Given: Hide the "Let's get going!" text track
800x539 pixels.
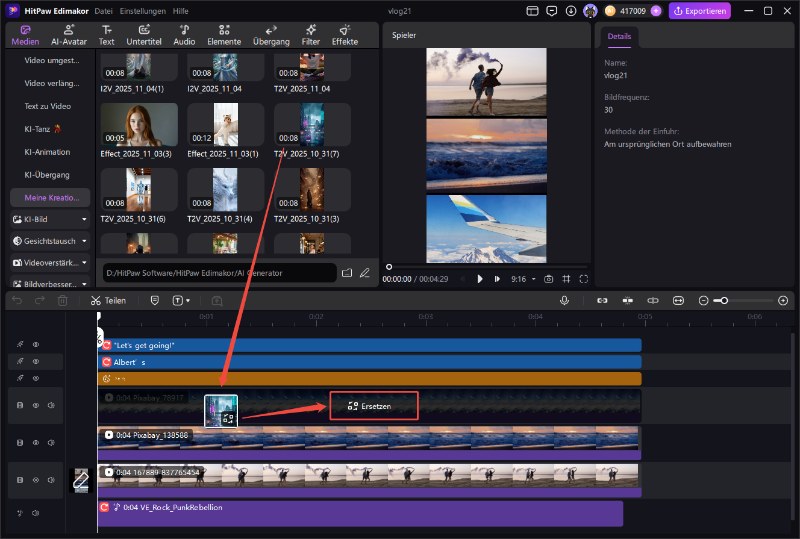Looking at the screenshot, I should 36,345.
